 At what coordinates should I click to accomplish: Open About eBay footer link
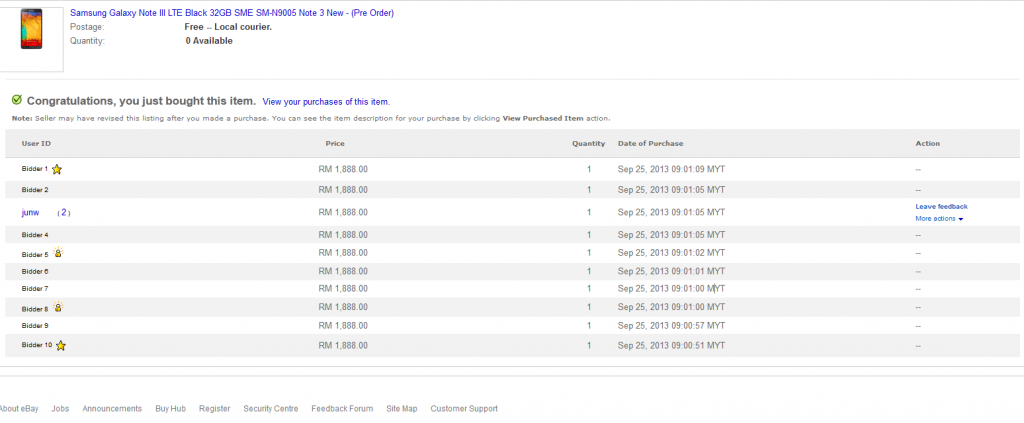18,409
